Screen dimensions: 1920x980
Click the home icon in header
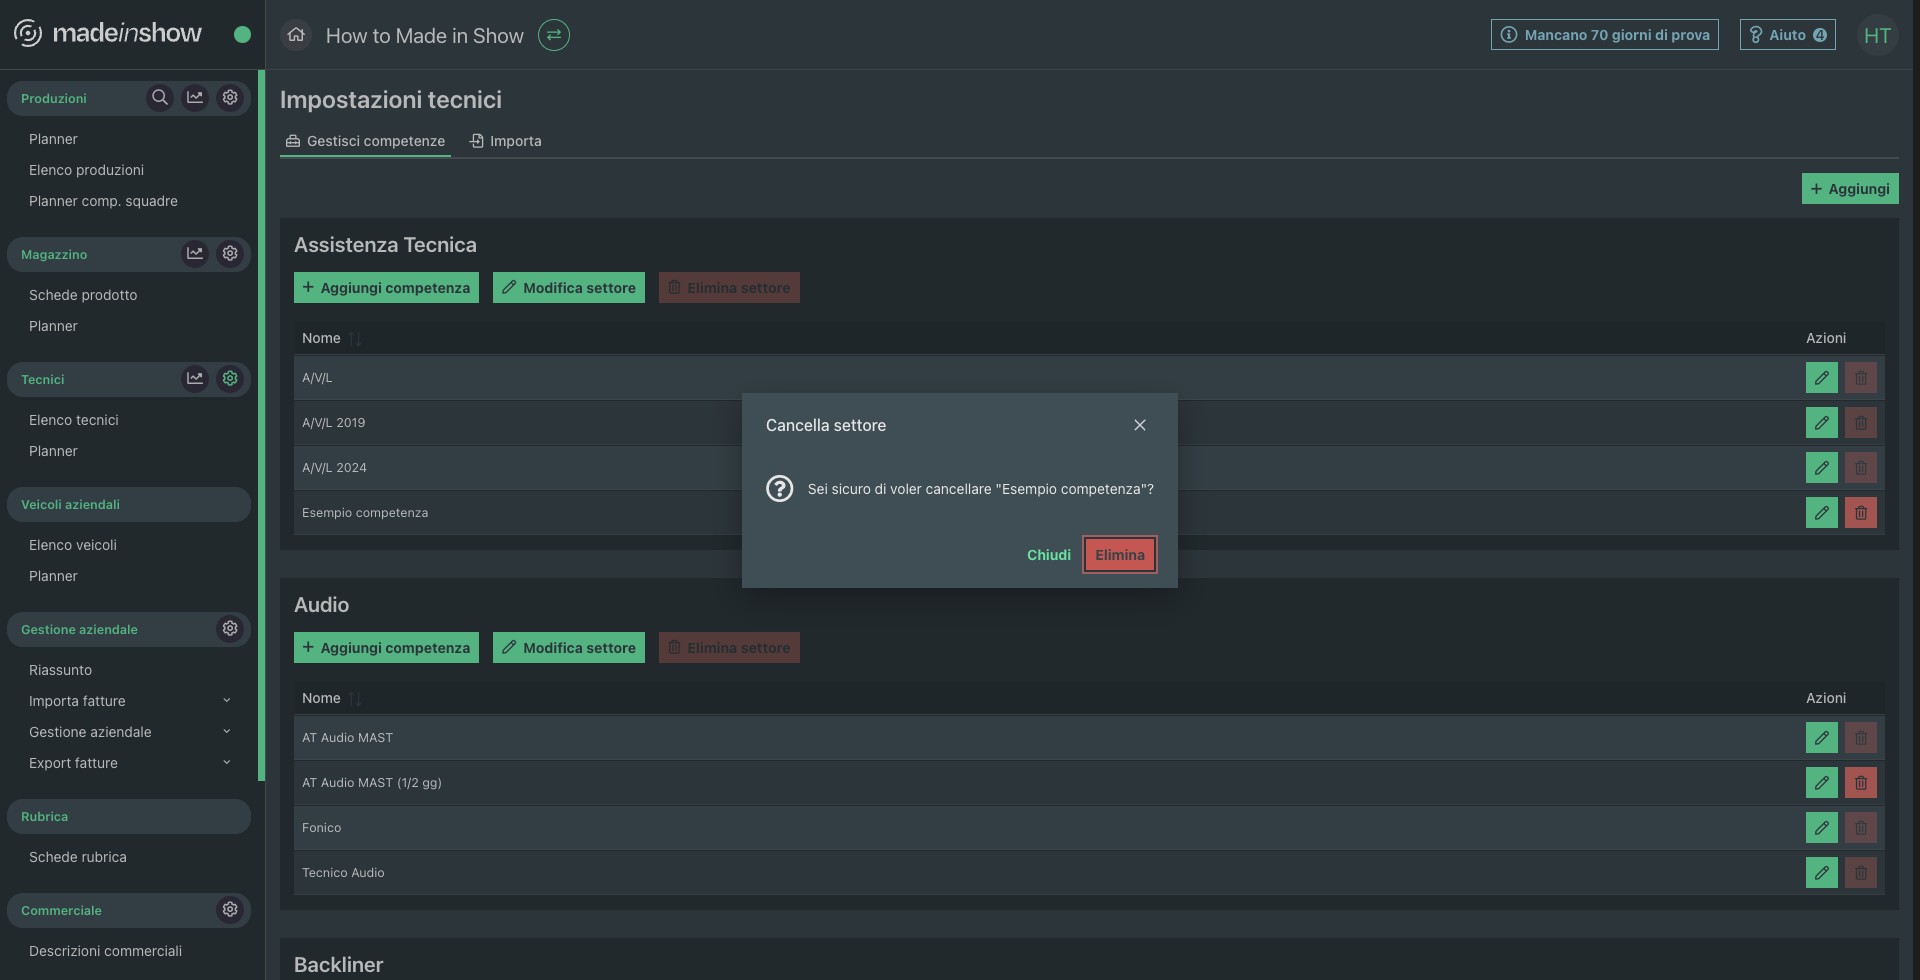[296, 36]
